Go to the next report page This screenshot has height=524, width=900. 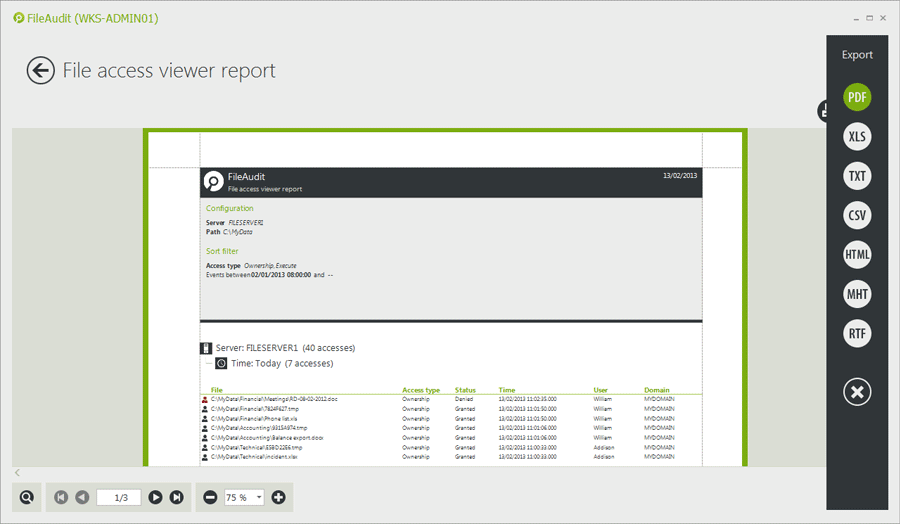(x=155, y=497)
